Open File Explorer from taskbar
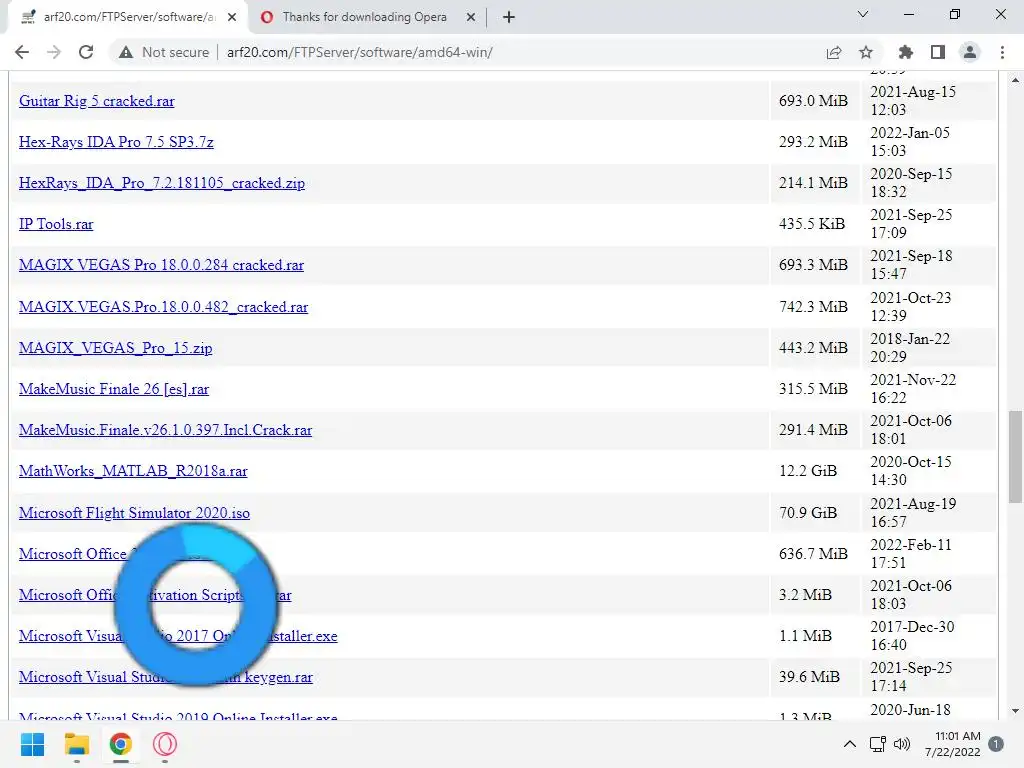 pyautogui.click(x=76, y=744)
